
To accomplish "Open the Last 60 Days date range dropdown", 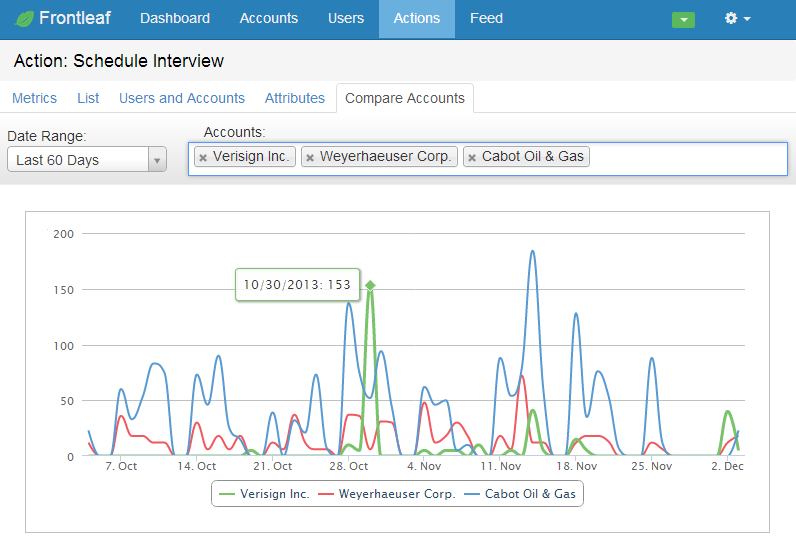I will point(87,159).
